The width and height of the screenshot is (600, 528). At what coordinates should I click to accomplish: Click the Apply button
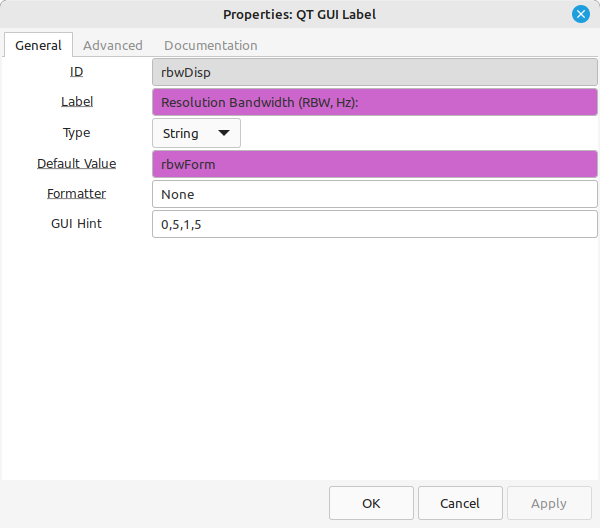pyautogui.click(x=549, y=503)
